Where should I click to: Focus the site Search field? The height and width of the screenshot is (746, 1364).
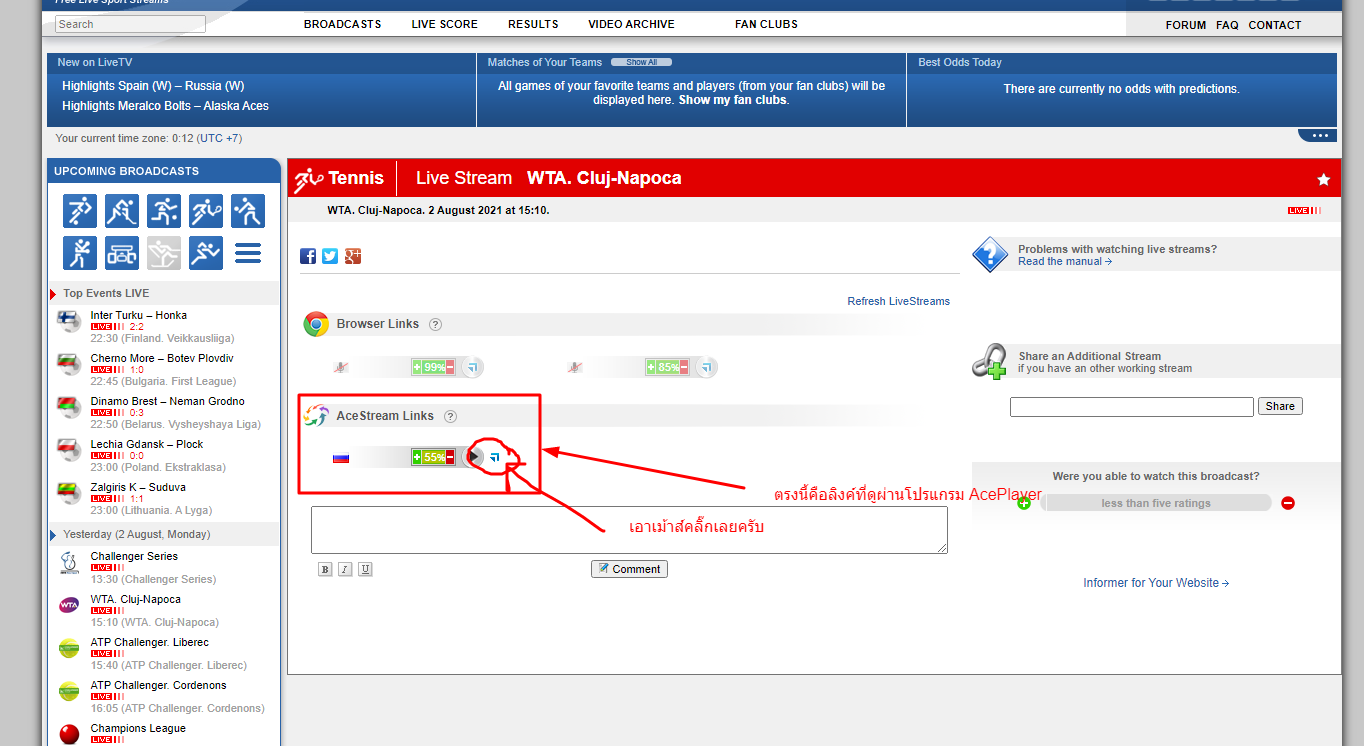[130, 24]
